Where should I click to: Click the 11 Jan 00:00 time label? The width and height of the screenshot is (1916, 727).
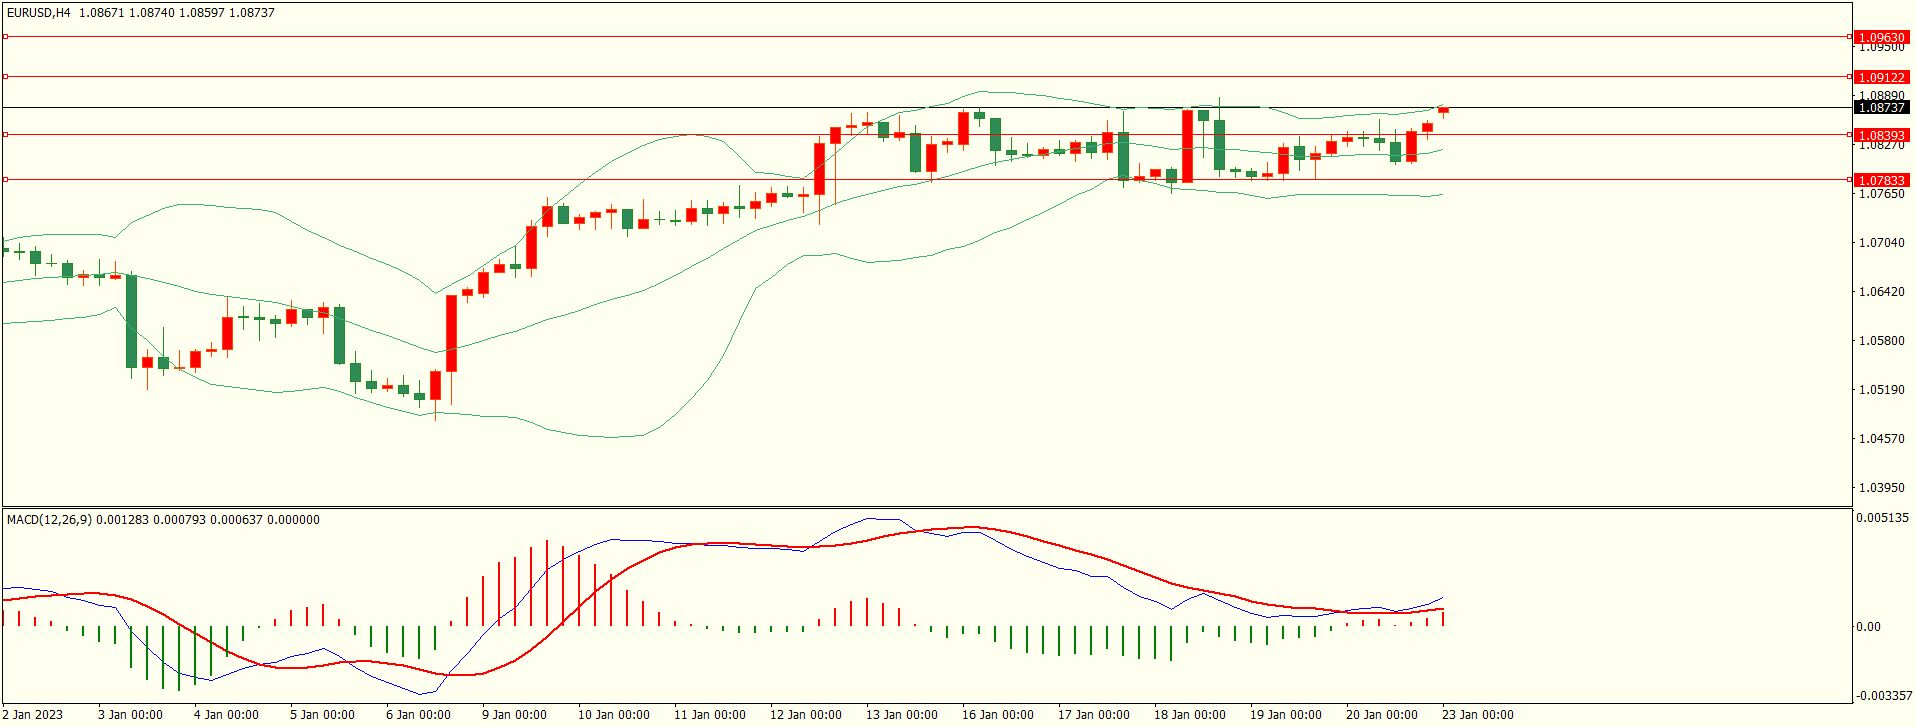[710, 714]
